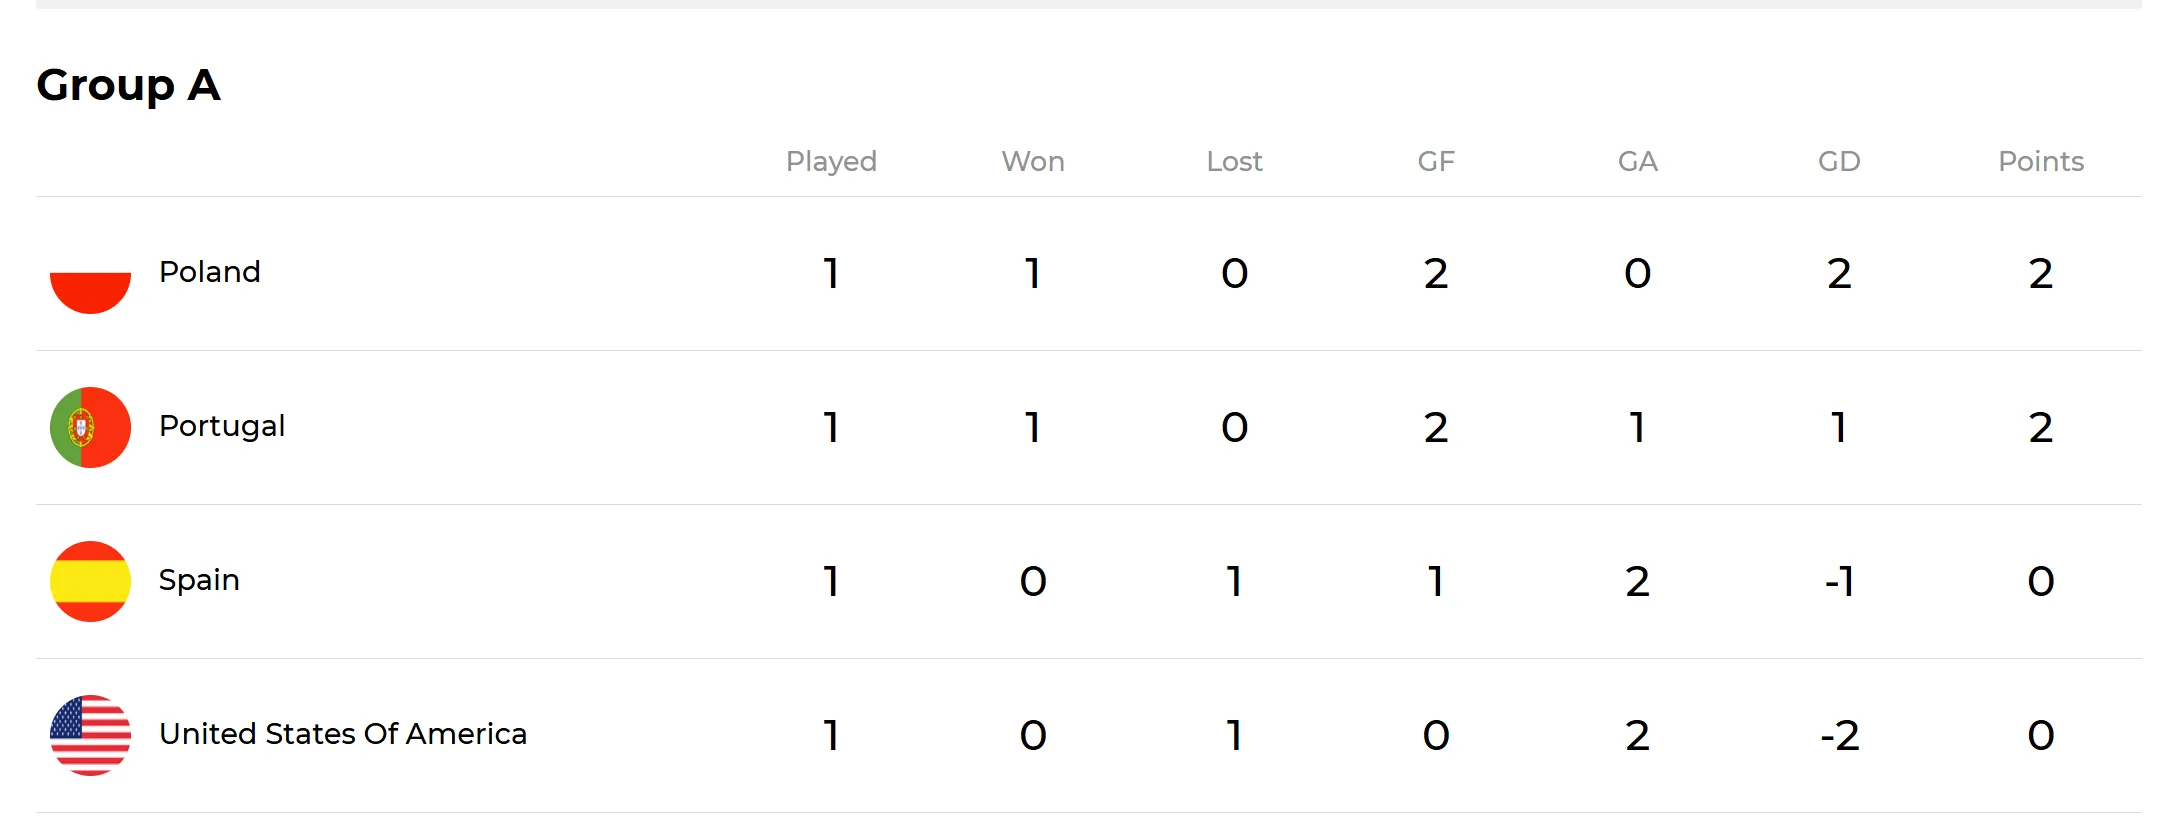Click the Portugal flag icon
The height and width of the screenshot is (819, 2160).
[90, 427]
